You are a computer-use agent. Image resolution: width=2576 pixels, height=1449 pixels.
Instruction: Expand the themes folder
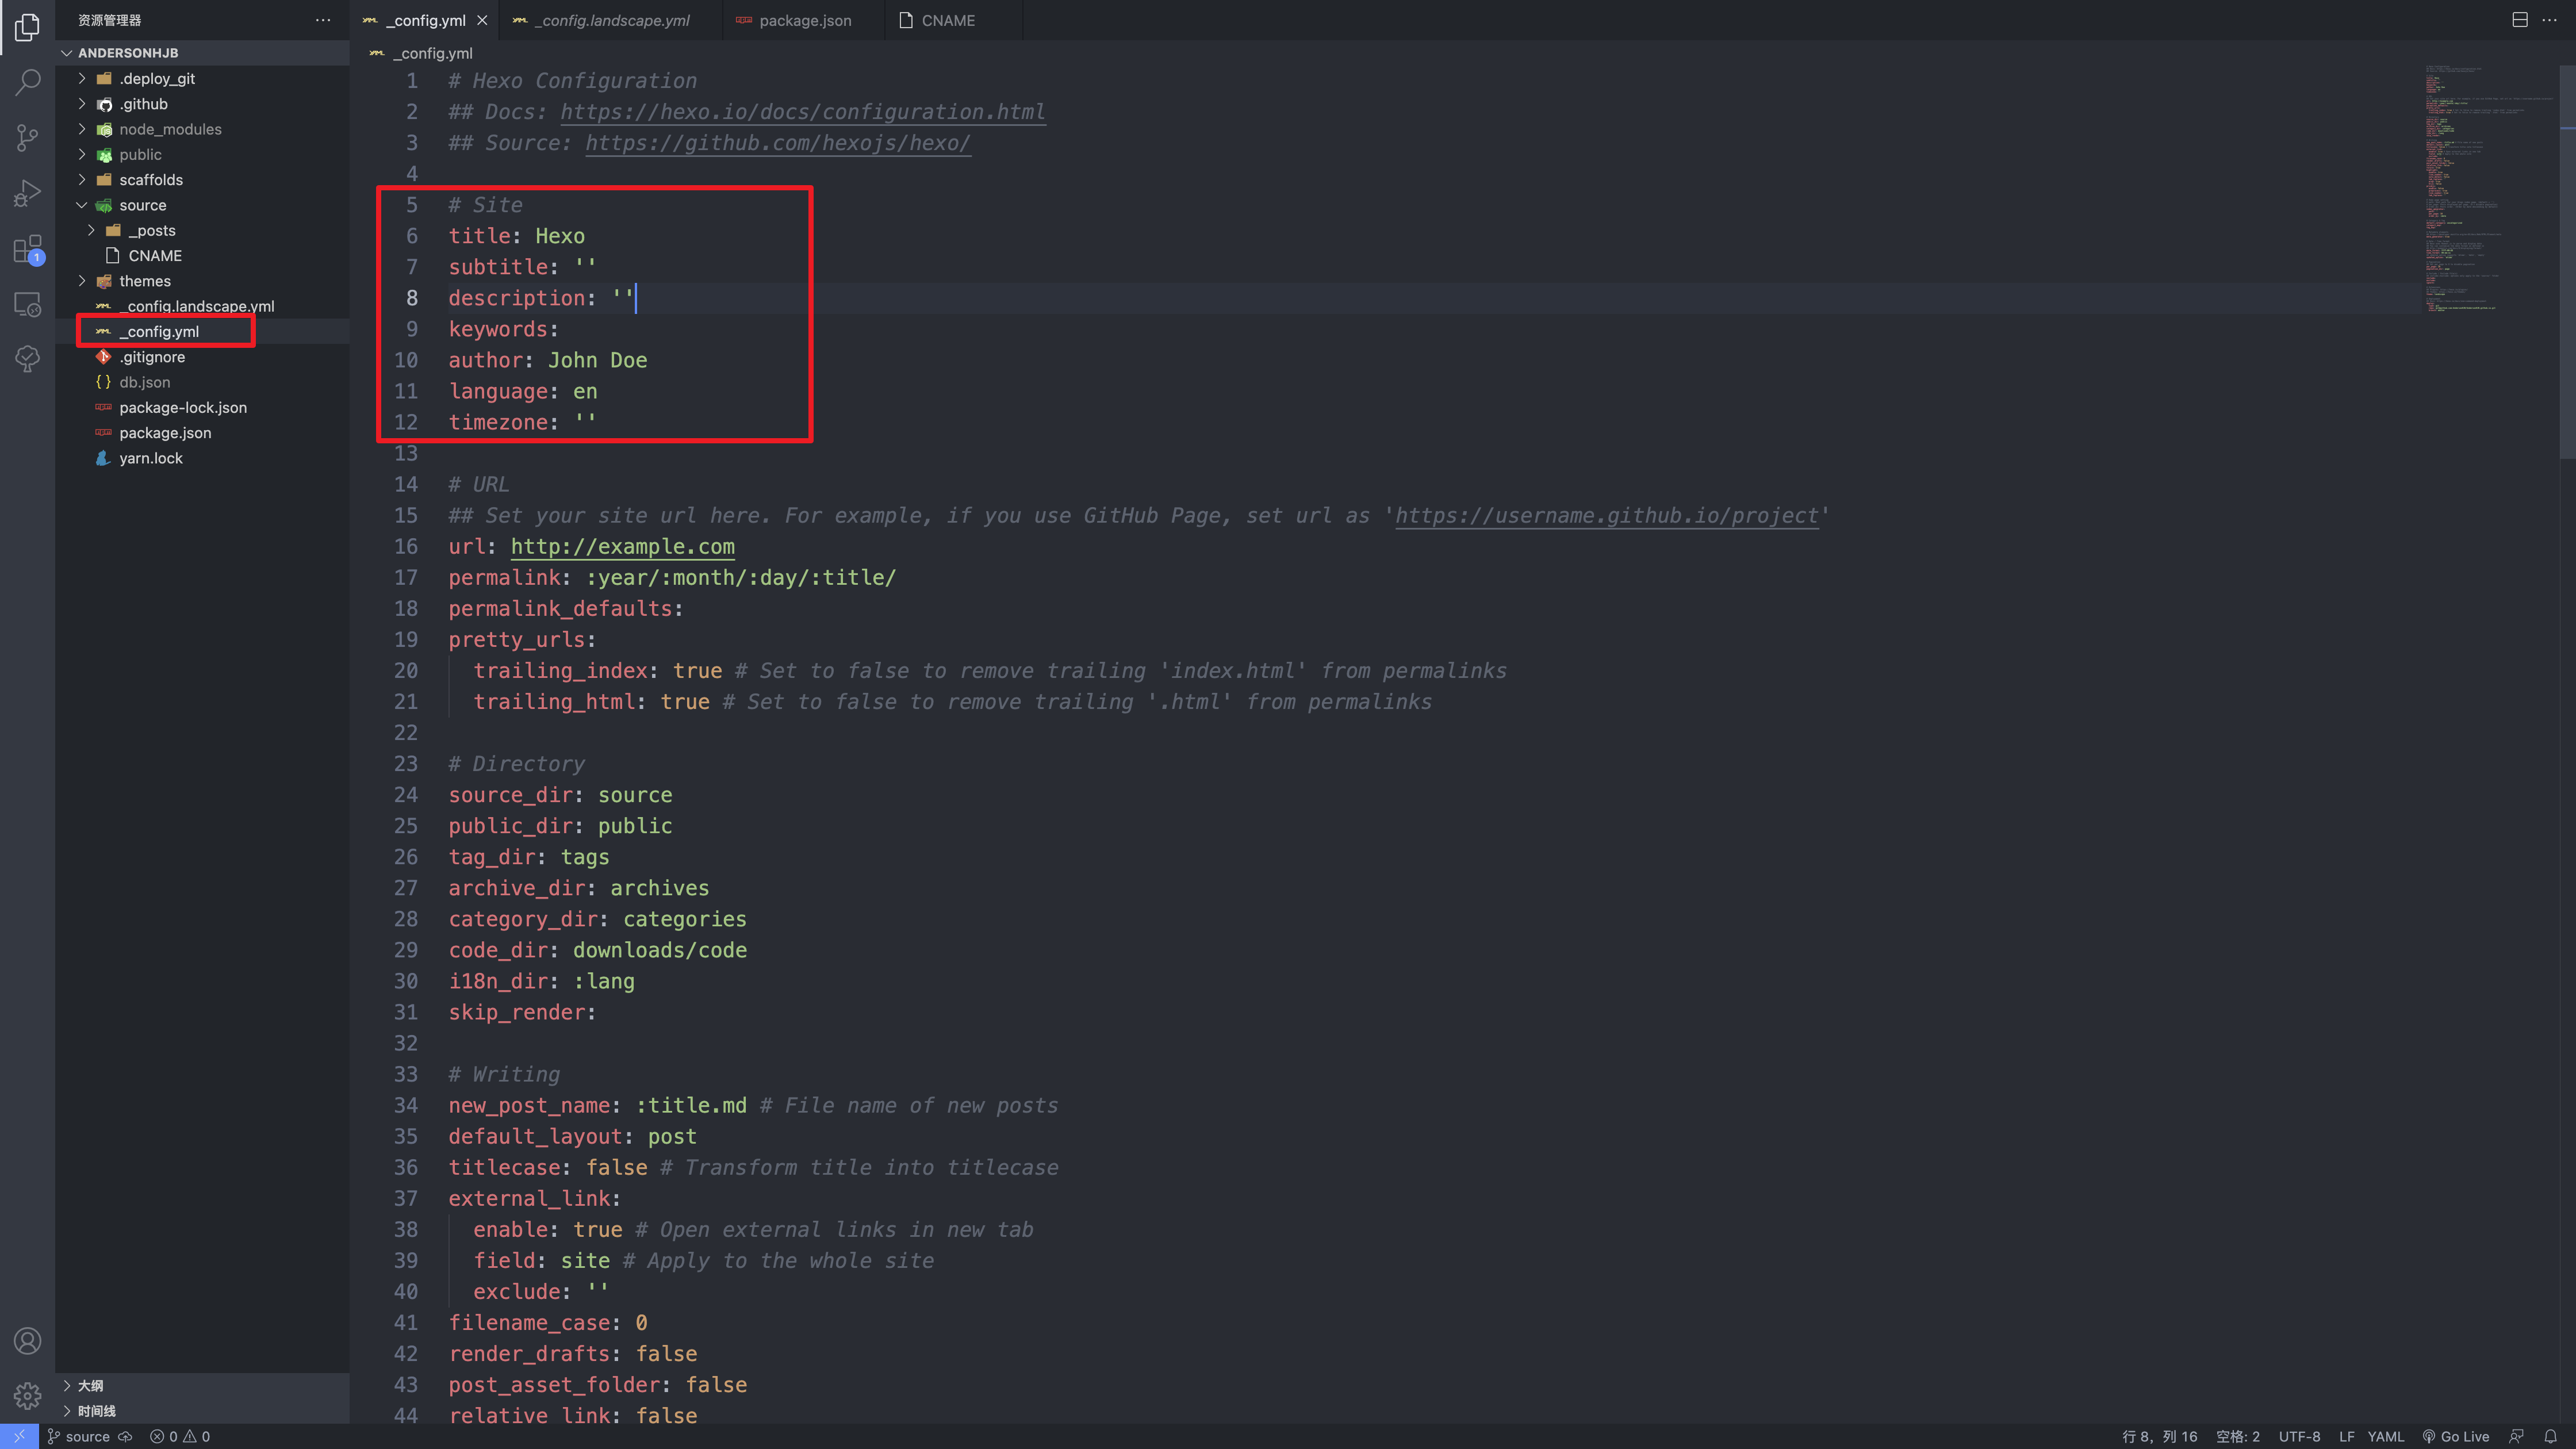[x=203, y=281]
